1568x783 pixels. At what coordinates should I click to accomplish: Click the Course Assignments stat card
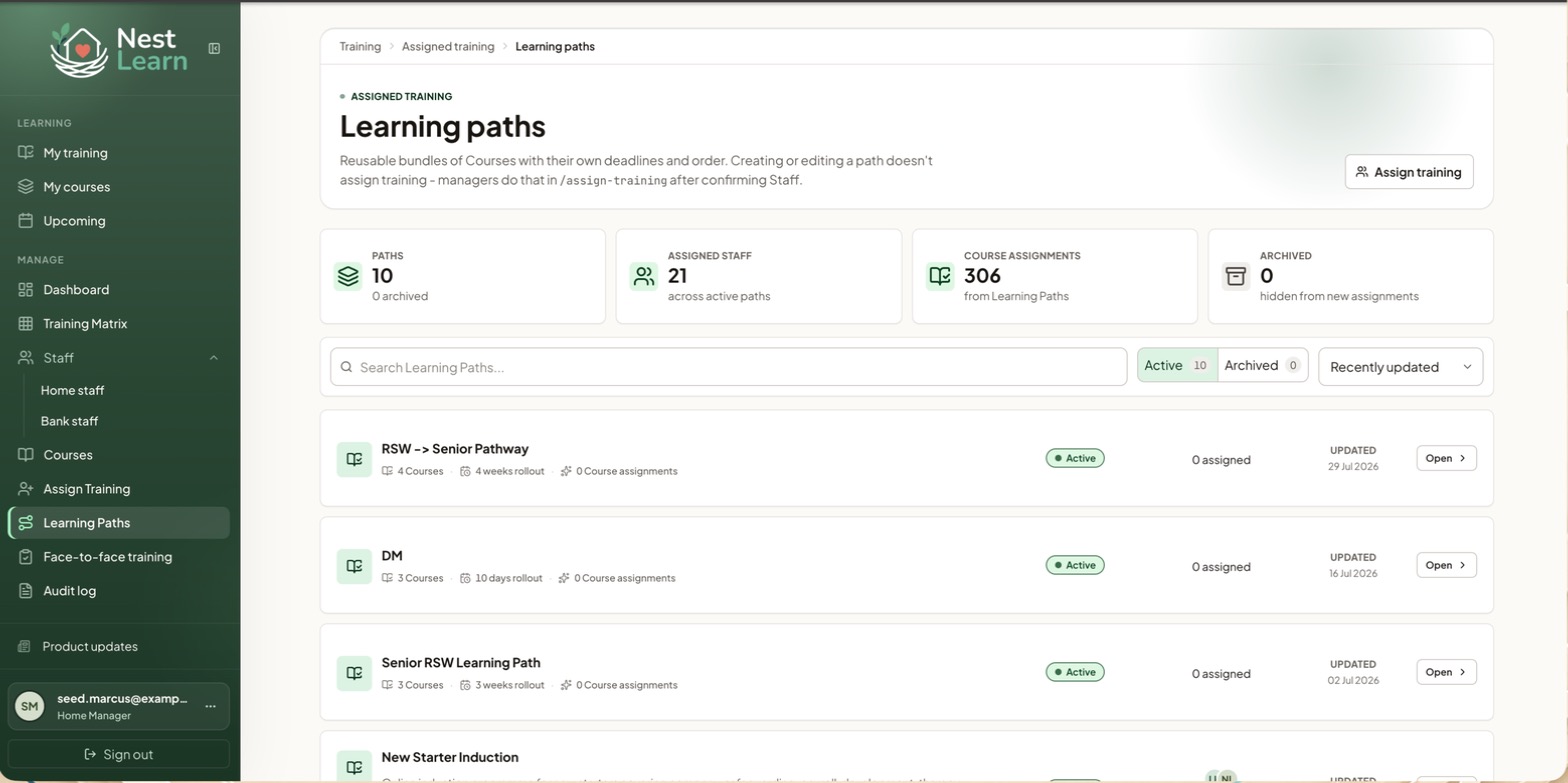pos(1055,277)
